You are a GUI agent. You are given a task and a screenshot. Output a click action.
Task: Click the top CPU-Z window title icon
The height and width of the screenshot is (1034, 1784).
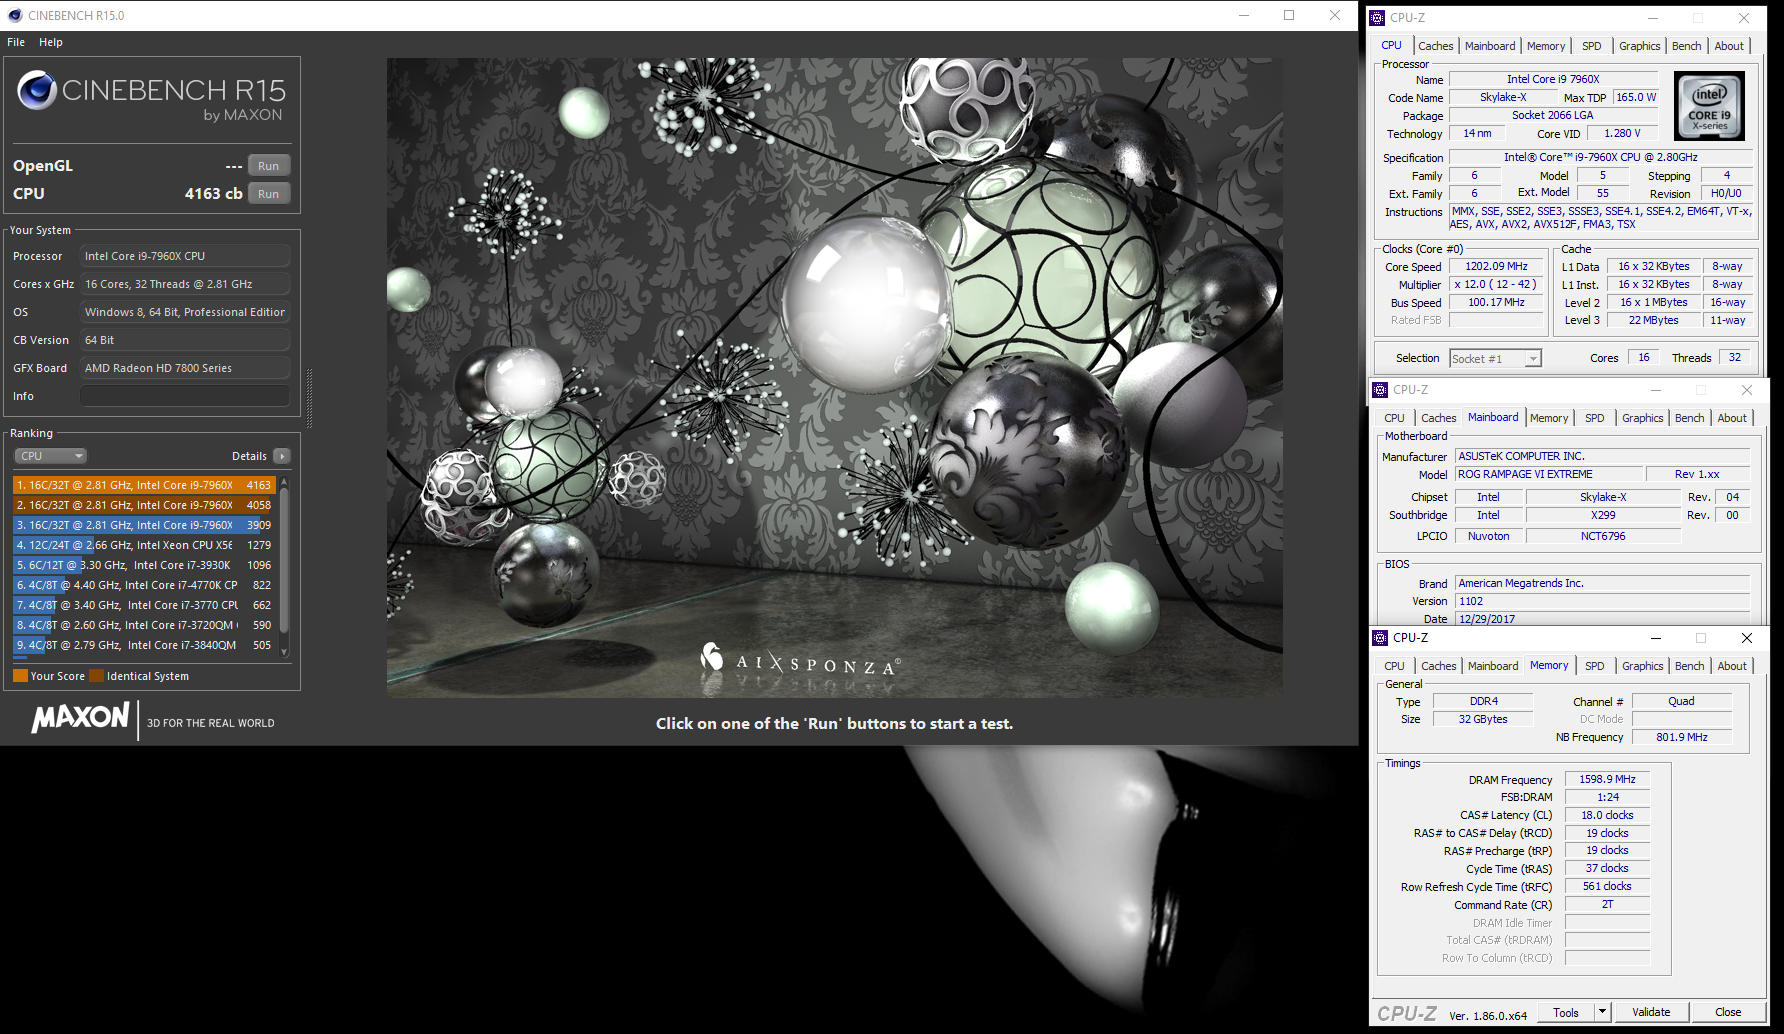tap(1377, 17)
